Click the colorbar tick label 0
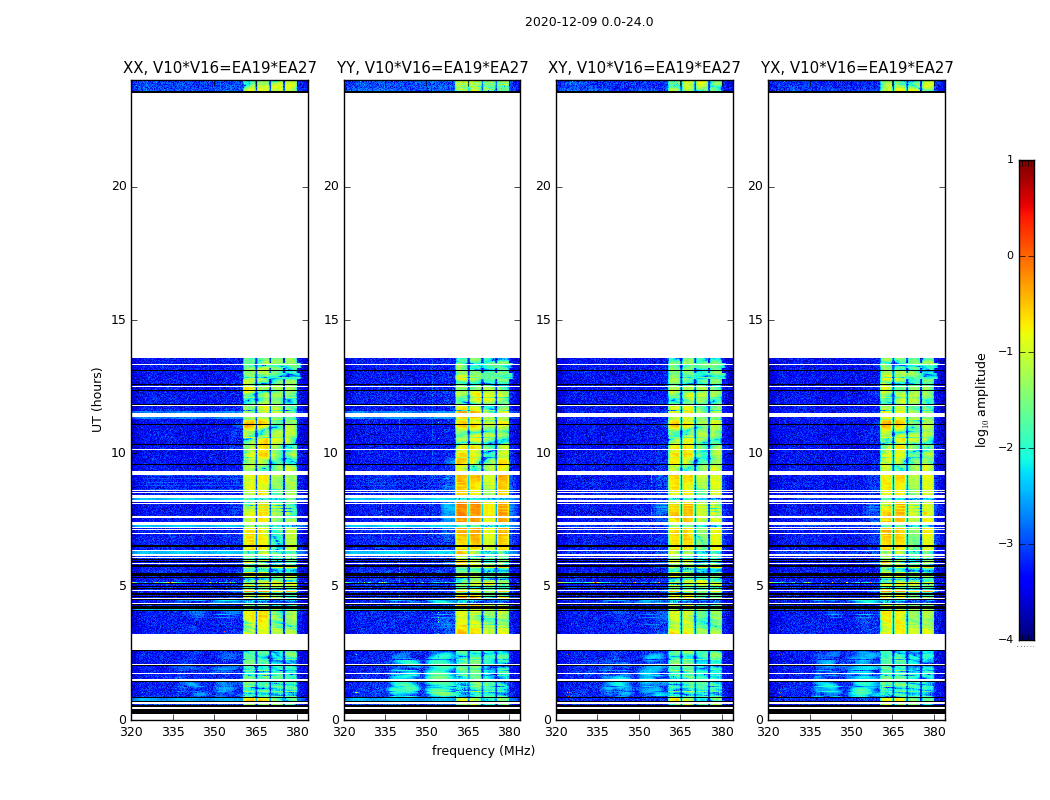Viewport: 1050px width, 800px height. click(x=1010, y=256)
